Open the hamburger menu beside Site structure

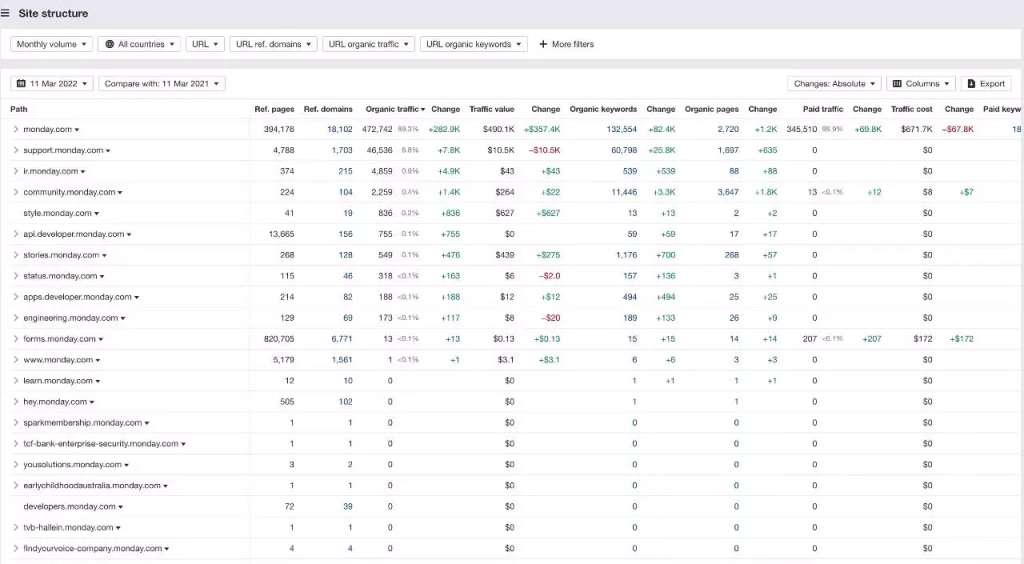pyautogui.click(x=5, y=13)
